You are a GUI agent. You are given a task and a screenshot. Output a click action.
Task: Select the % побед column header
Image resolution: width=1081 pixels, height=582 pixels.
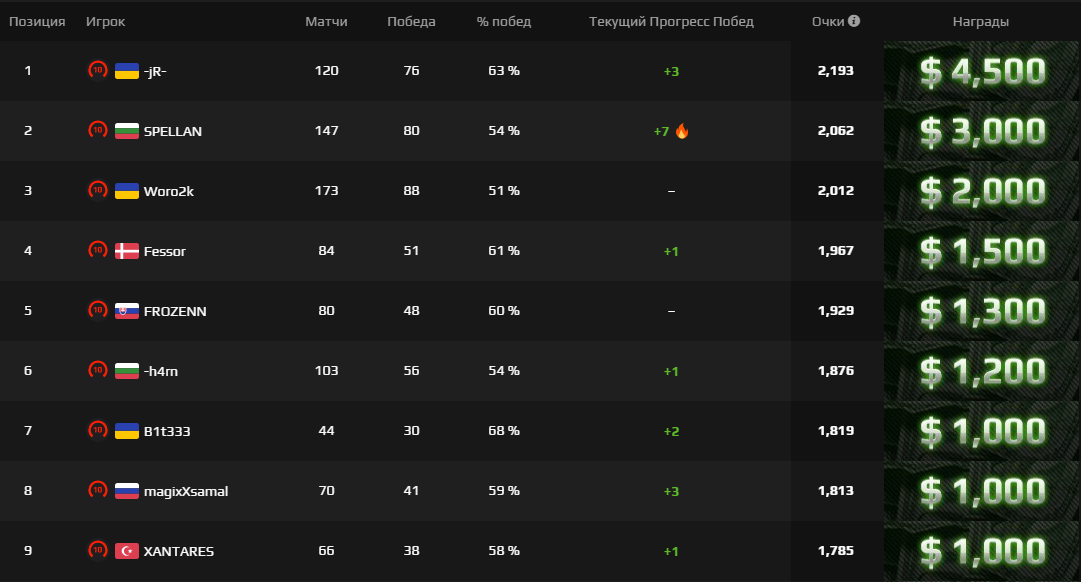[504, 21]
